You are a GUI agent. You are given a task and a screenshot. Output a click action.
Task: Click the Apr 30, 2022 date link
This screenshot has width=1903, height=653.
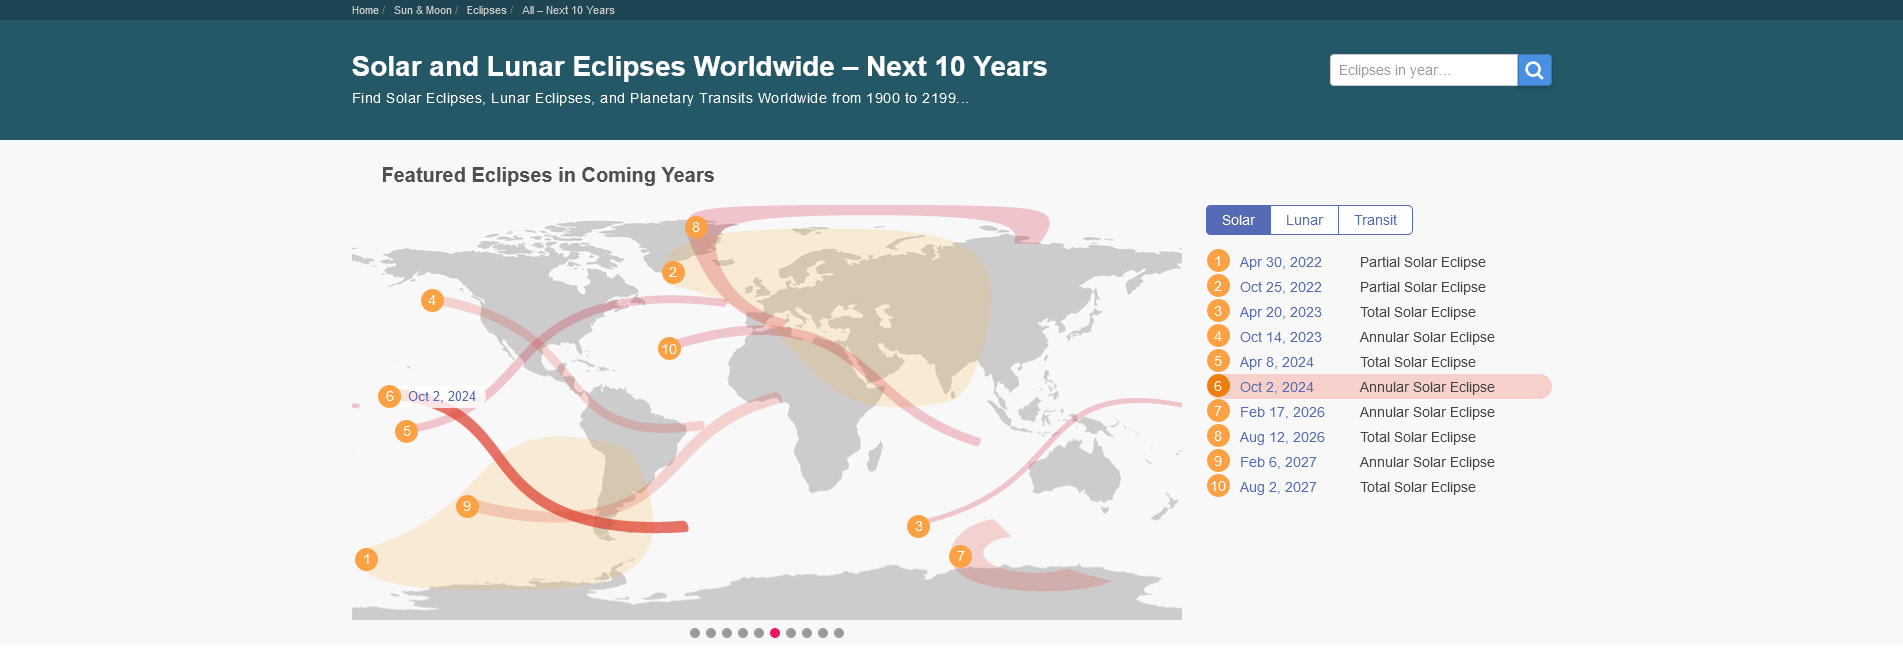pyautogui.click(x=1280, y=262)
